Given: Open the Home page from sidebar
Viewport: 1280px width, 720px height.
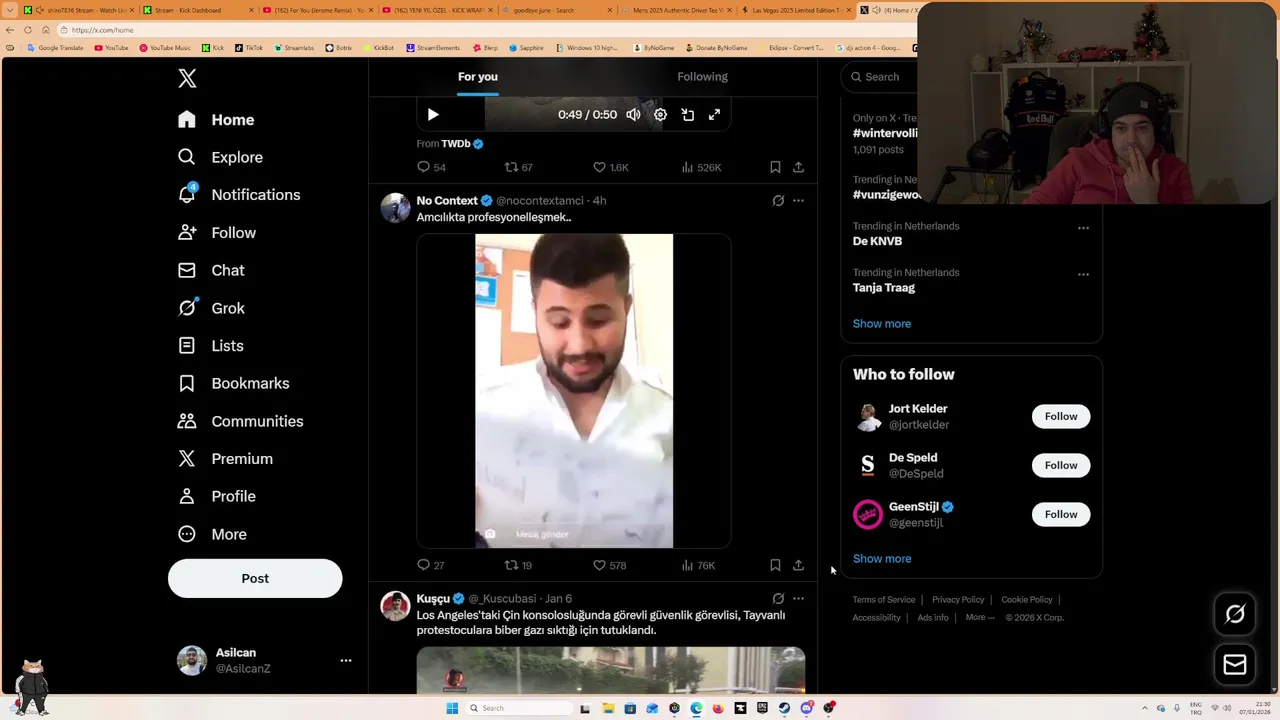Looking at the screenshot, I should click(x=216, y=120).
